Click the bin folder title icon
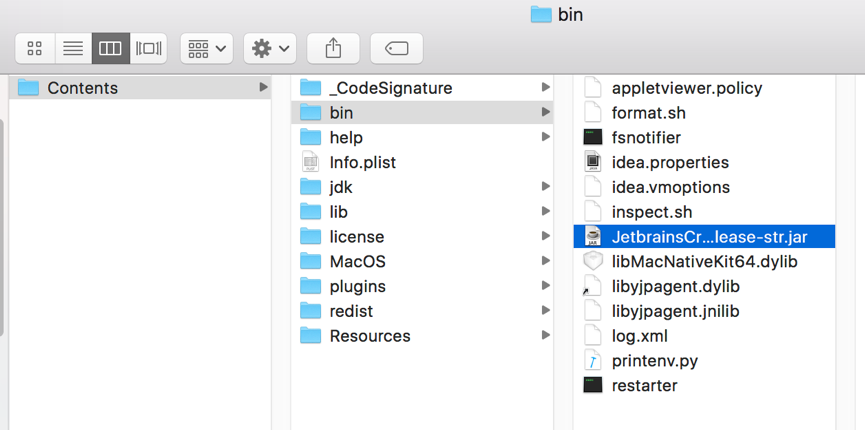 (542, 14)
